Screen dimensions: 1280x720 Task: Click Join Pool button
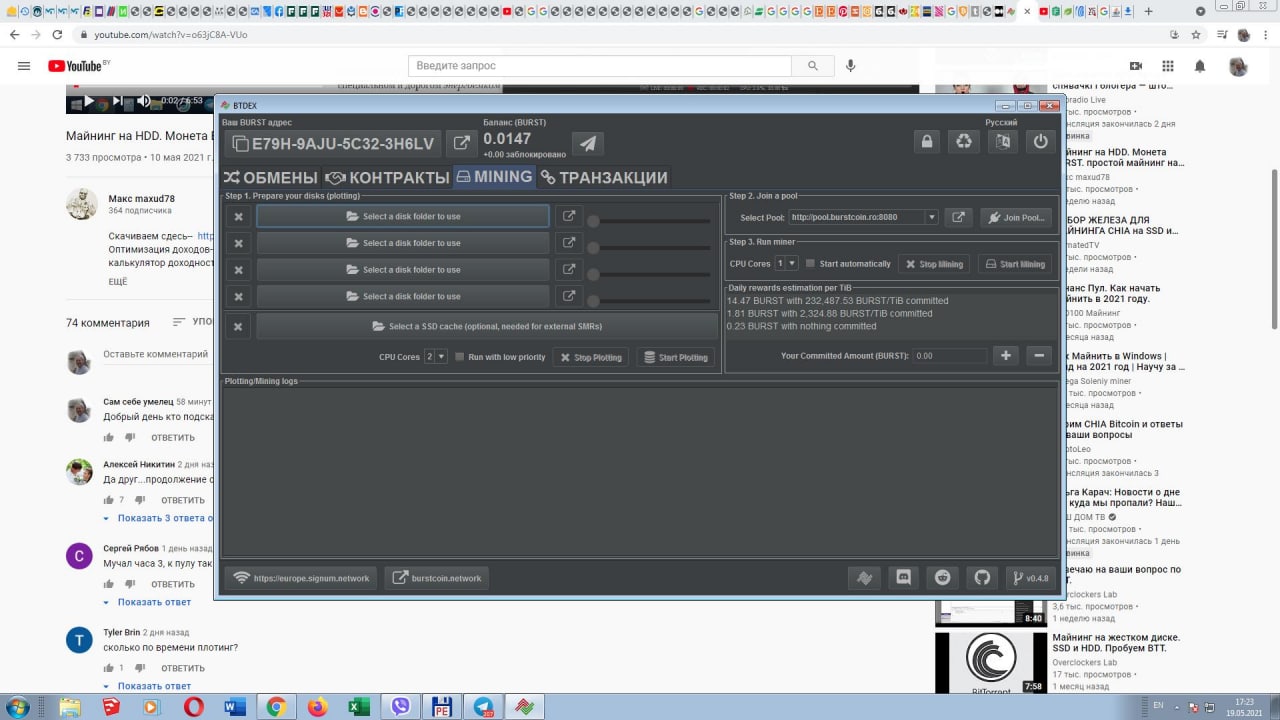1016,217
